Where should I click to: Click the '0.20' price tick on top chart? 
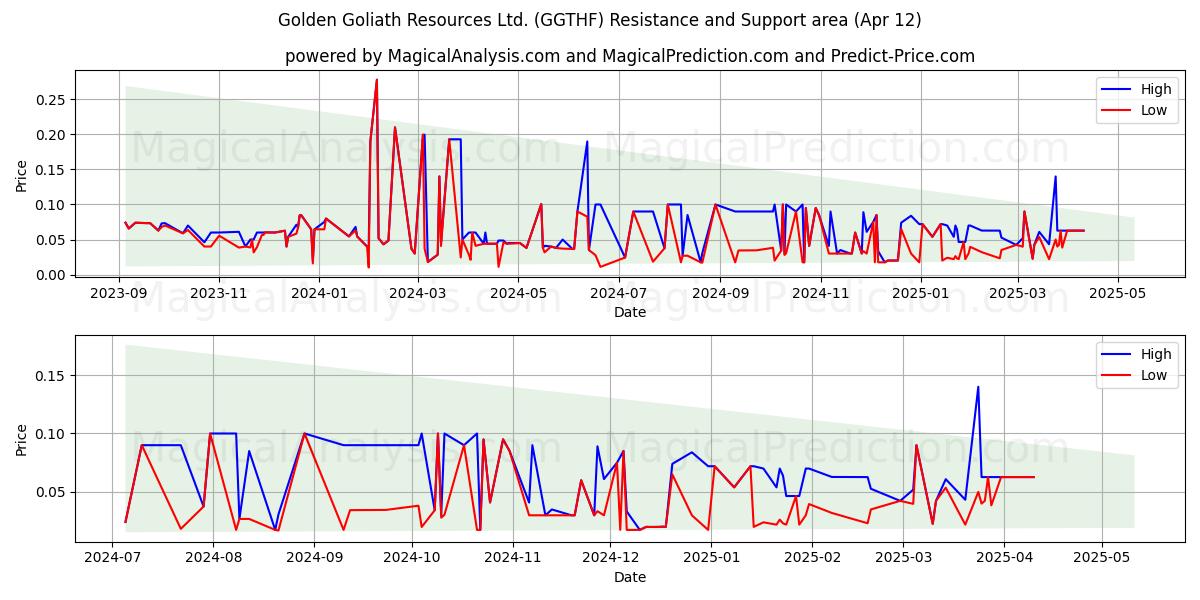click(52, 135)
